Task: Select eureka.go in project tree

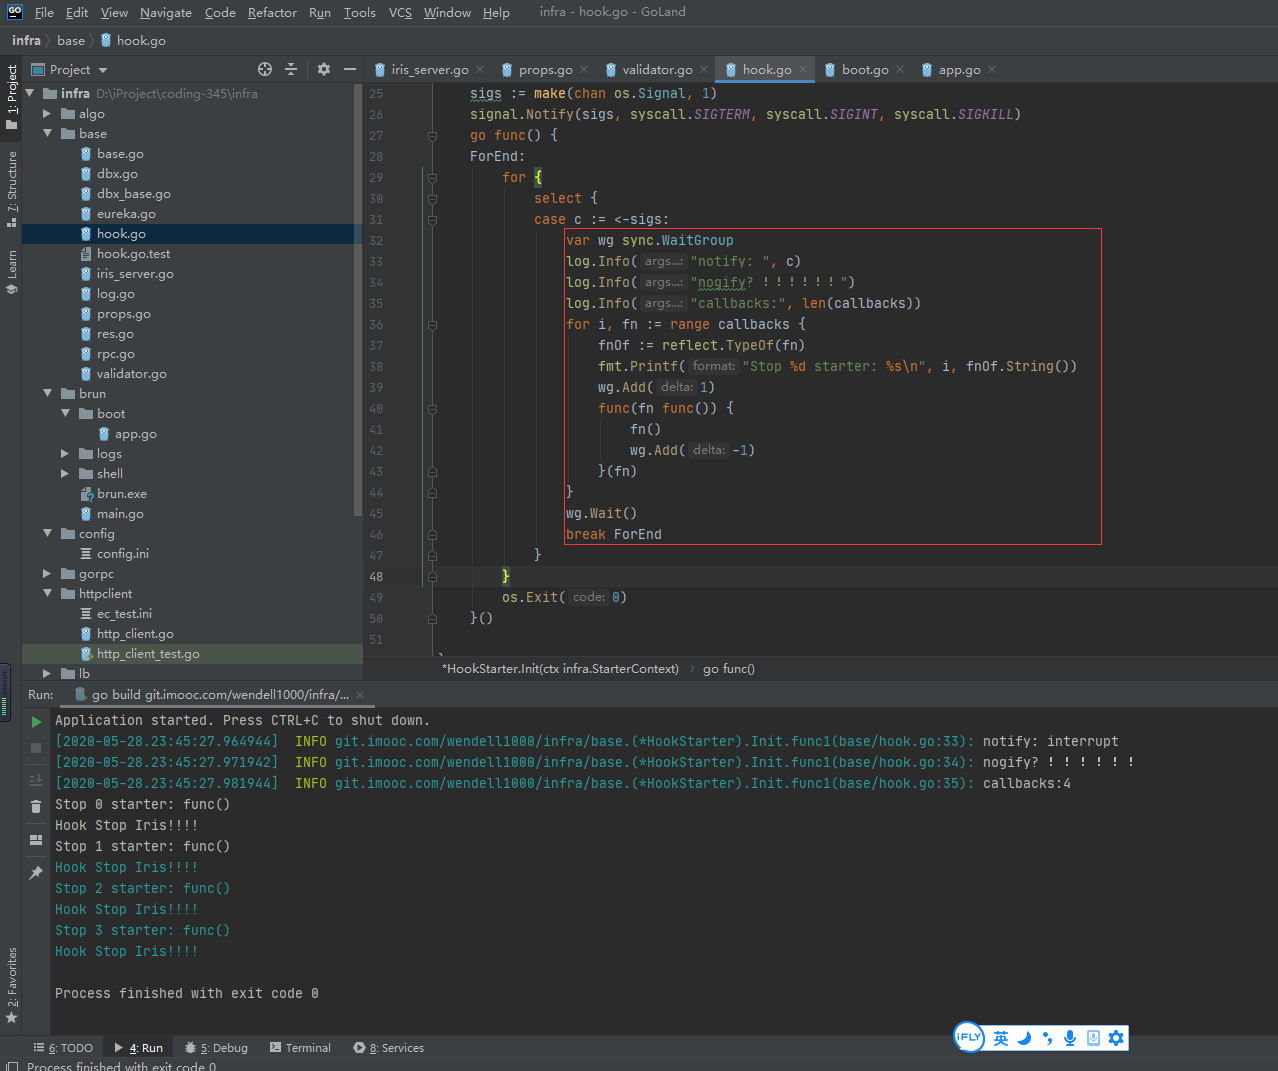Action: point(126,214)
